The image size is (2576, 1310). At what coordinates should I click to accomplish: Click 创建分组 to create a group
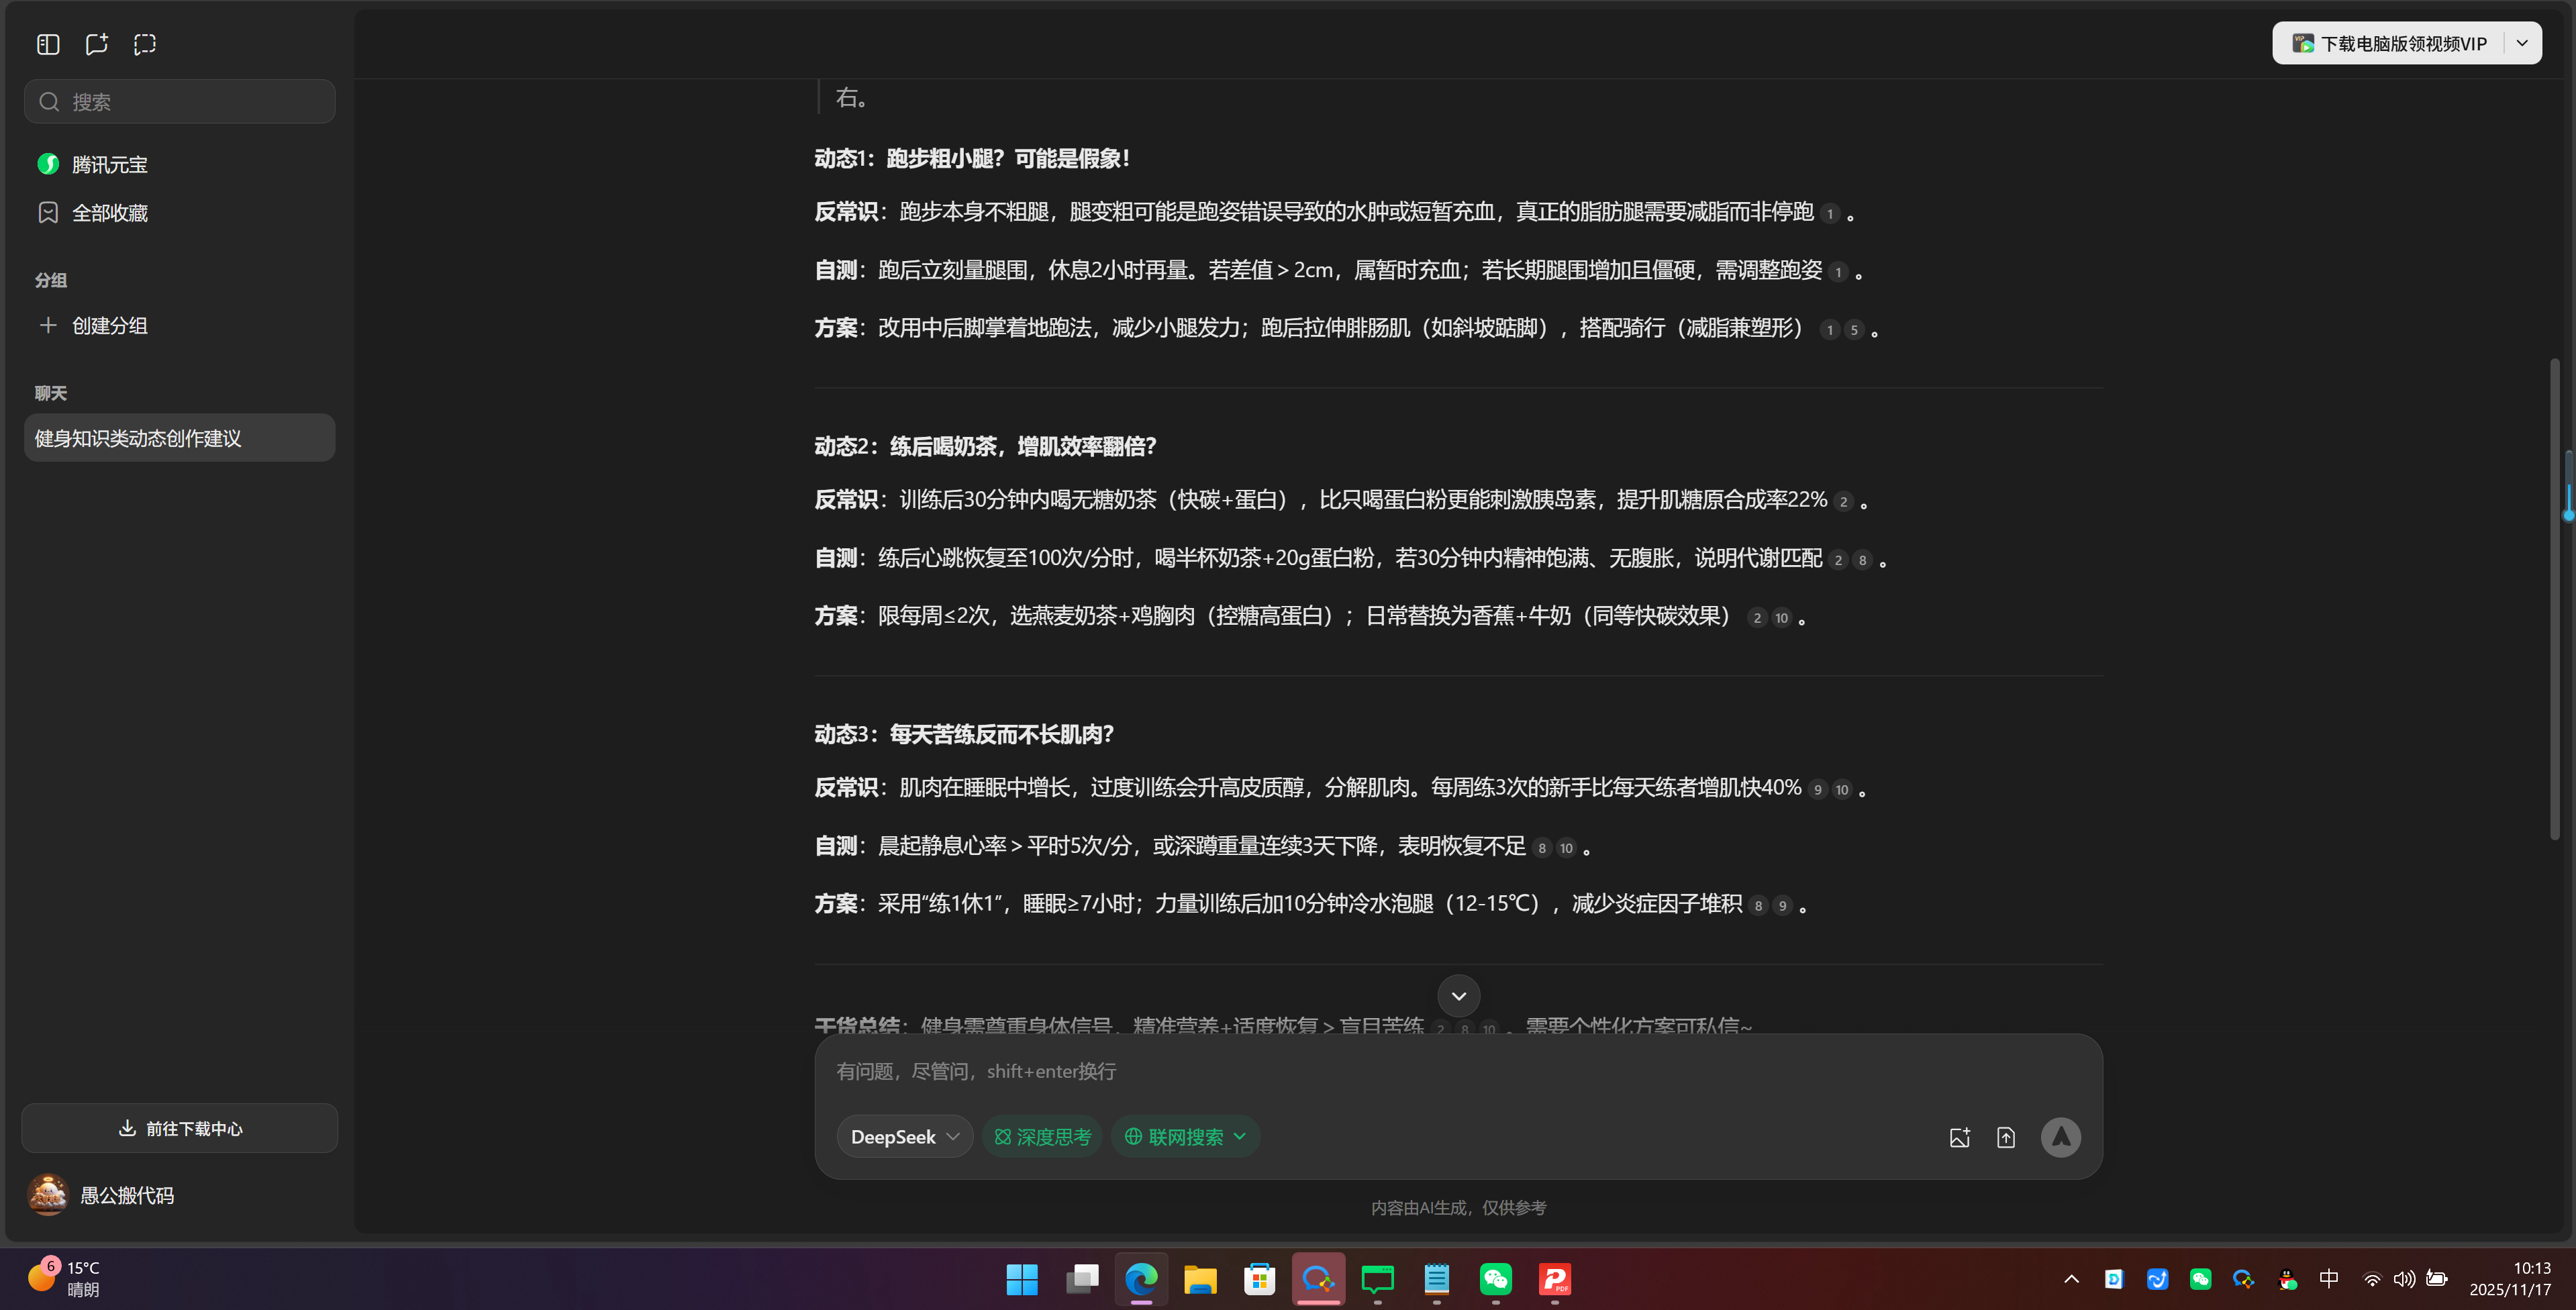click(109, 325)
